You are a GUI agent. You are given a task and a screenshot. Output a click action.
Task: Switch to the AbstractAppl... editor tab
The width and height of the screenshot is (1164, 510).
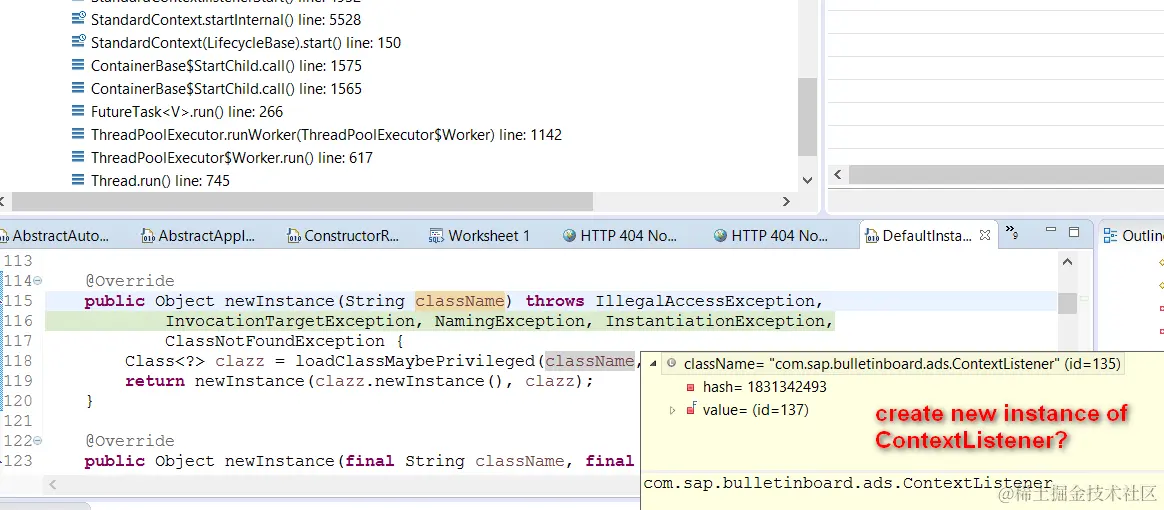[198, 236]
